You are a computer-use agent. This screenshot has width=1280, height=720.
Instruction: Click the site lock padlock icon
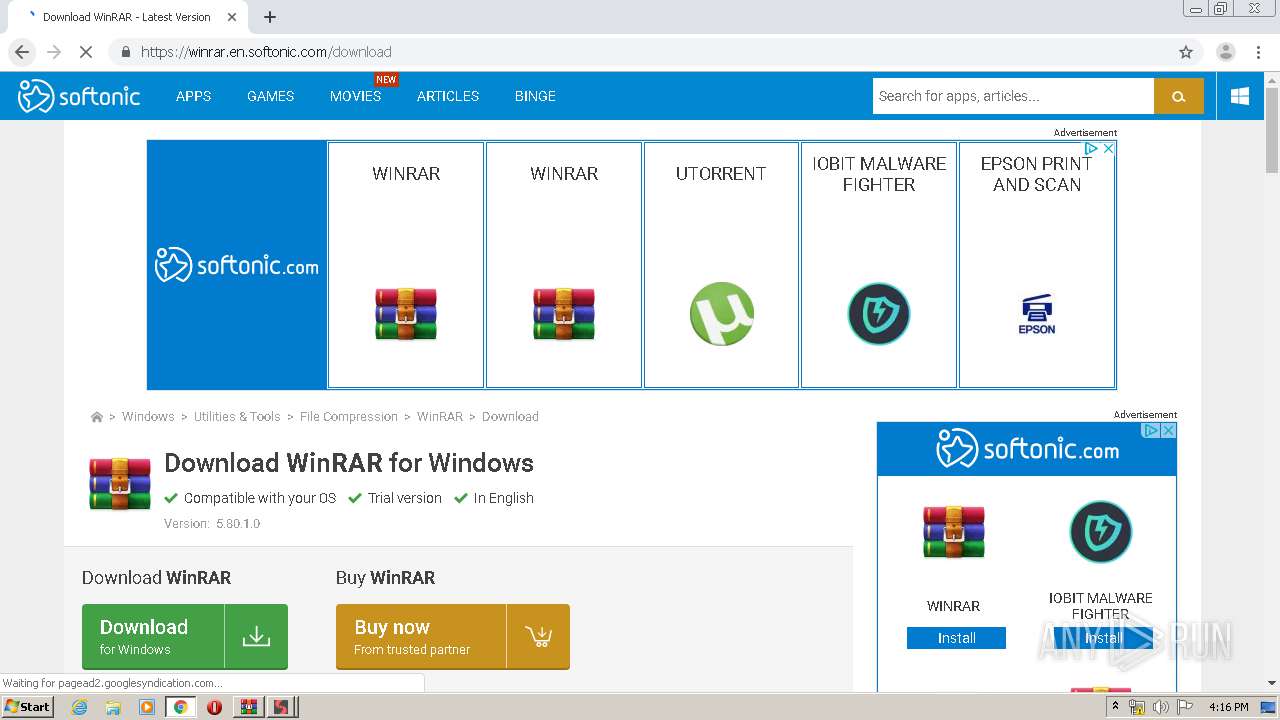point(125,52)
